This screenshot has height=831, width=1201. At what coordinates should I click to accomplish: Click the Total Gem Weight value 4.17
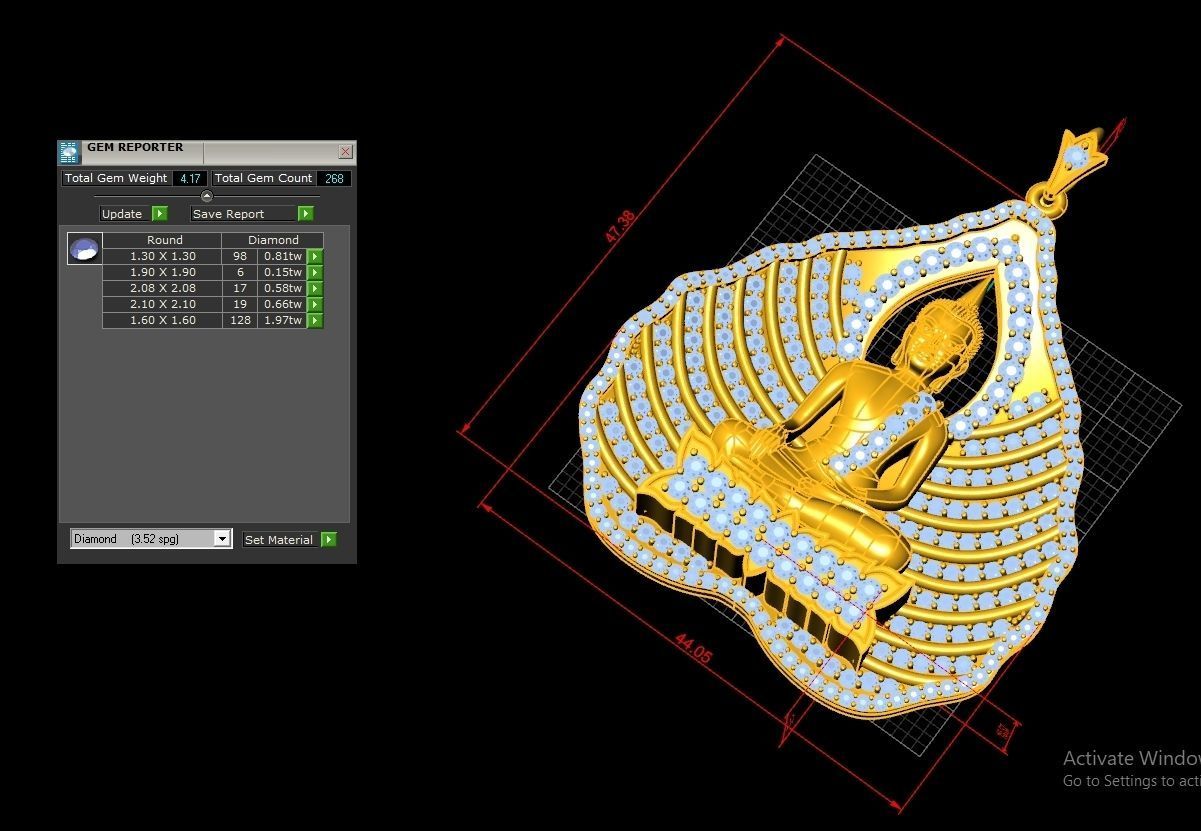click(x=190, y=178)
